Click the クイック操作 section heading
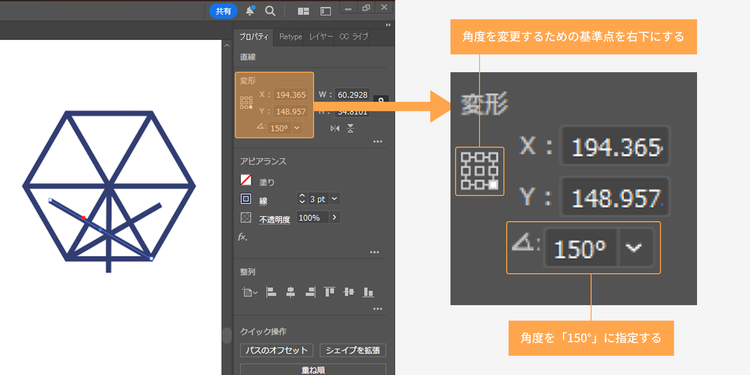Viewport: 750px width, 375px height. tap(263, 331)
